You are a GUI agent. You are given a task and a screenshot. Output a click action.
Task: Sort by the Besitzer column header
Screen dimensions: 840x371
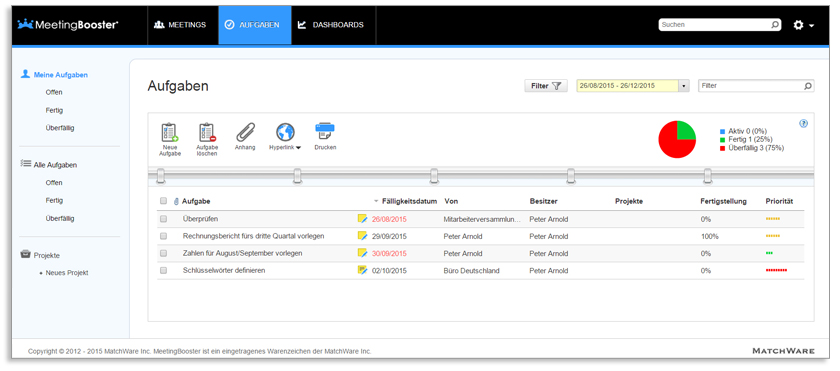pyautogui.click(x=543, y=201)
